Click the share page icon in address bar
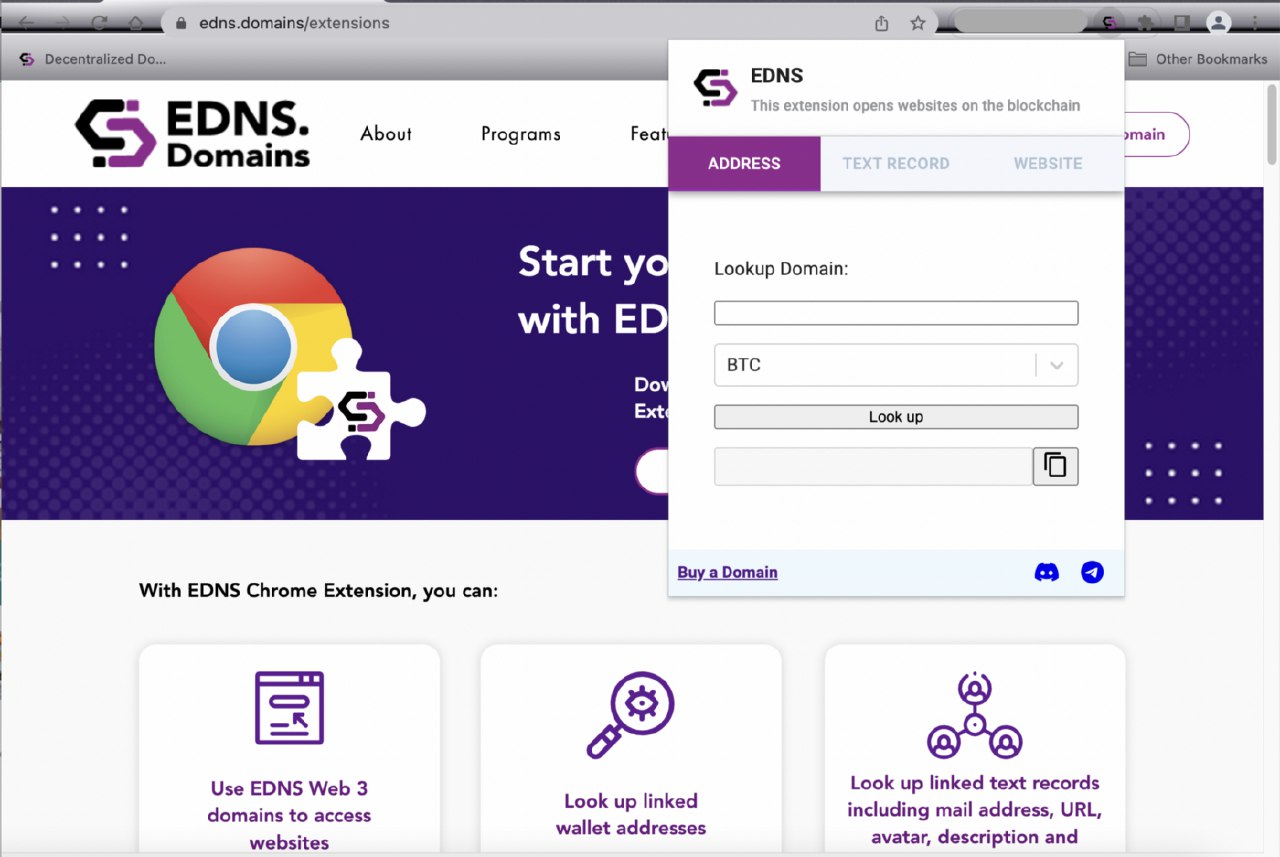Screen dimensions: 1280x857 [881, 23]
